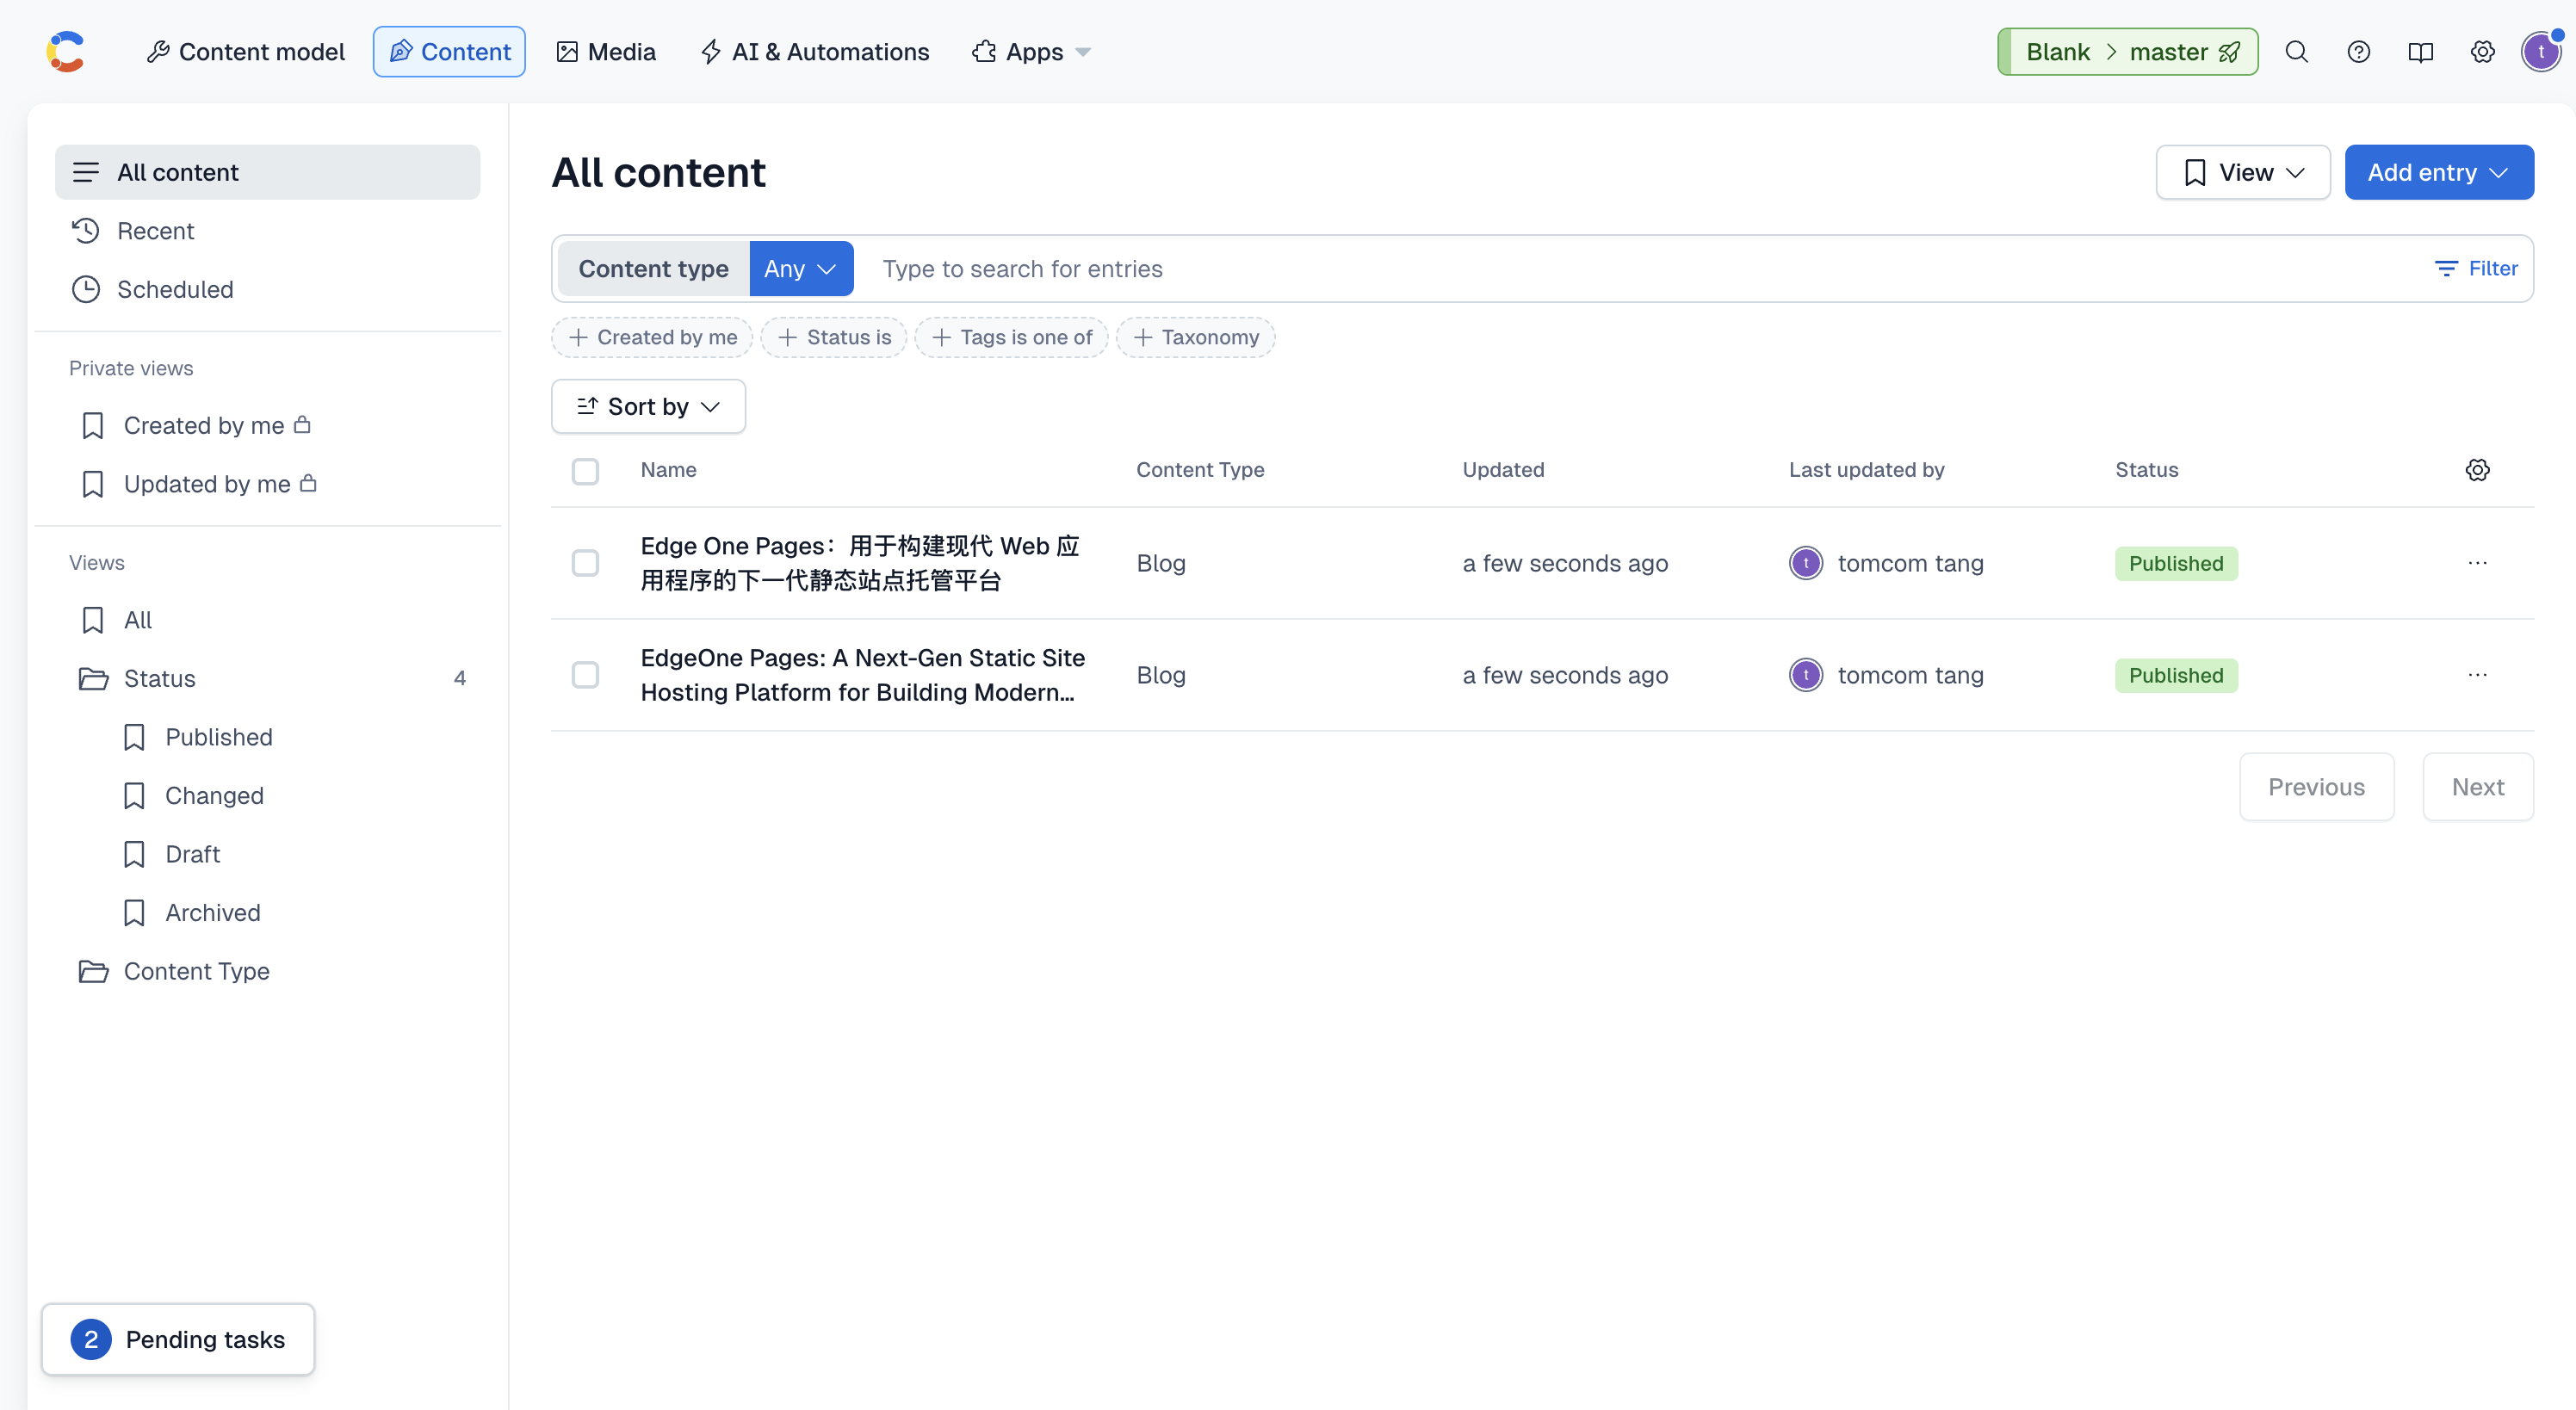The image size is (2576, 1410).
Task: Collapse the Status views folder
Action: [160, 678]
